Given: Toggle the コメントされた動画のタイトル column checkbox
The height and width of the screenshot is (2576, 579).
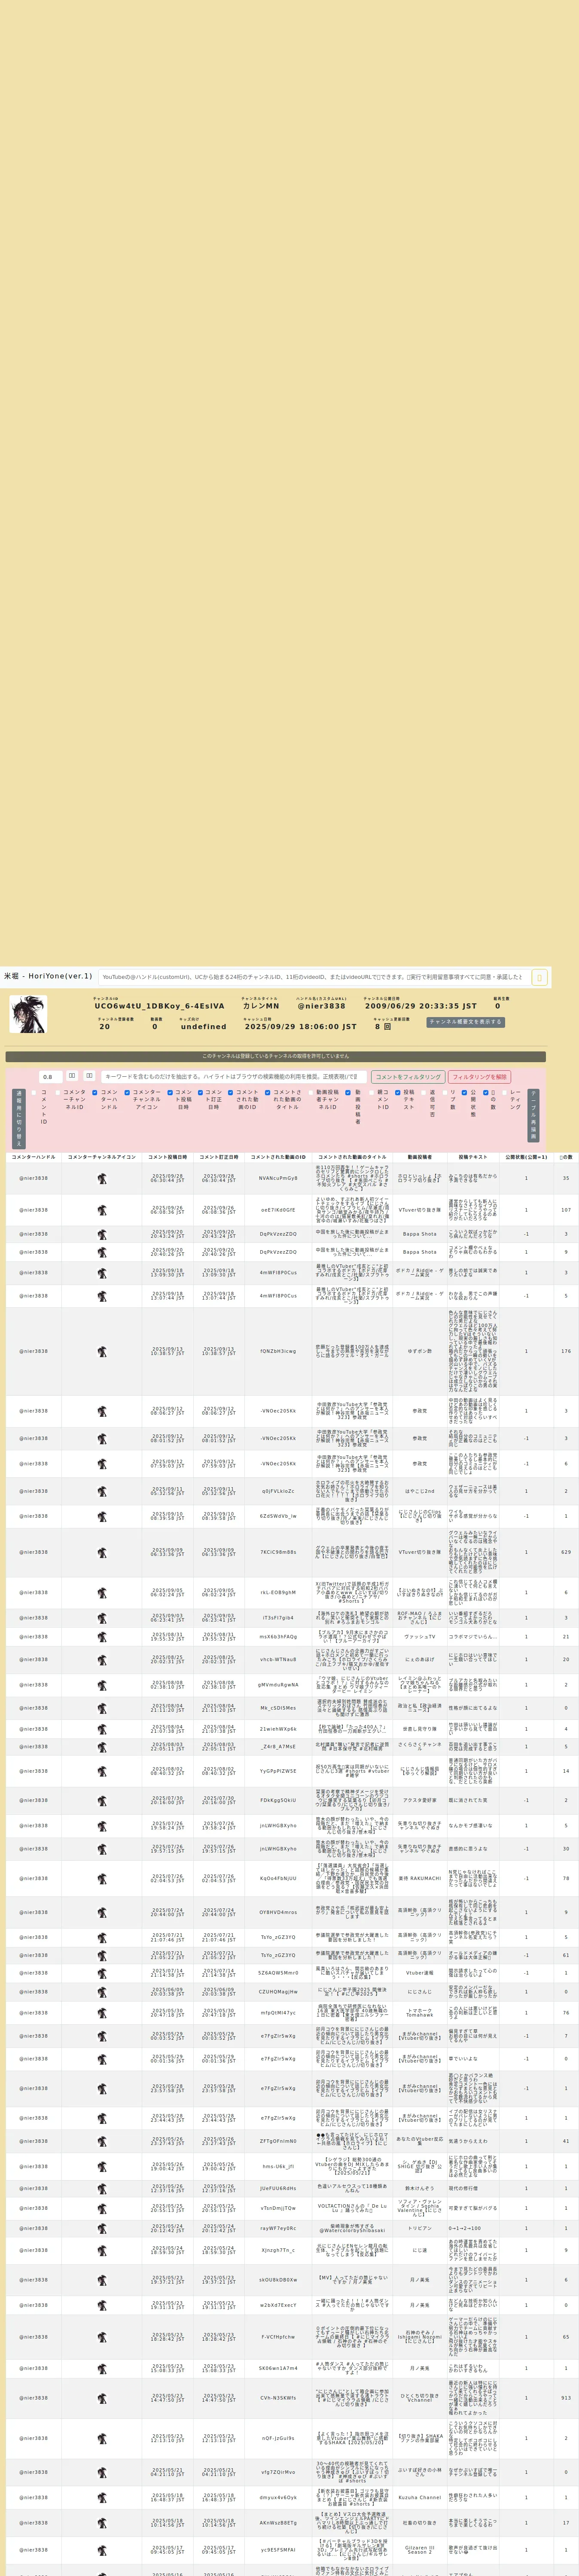Looking at the screenshot, I should point(268,1093).
